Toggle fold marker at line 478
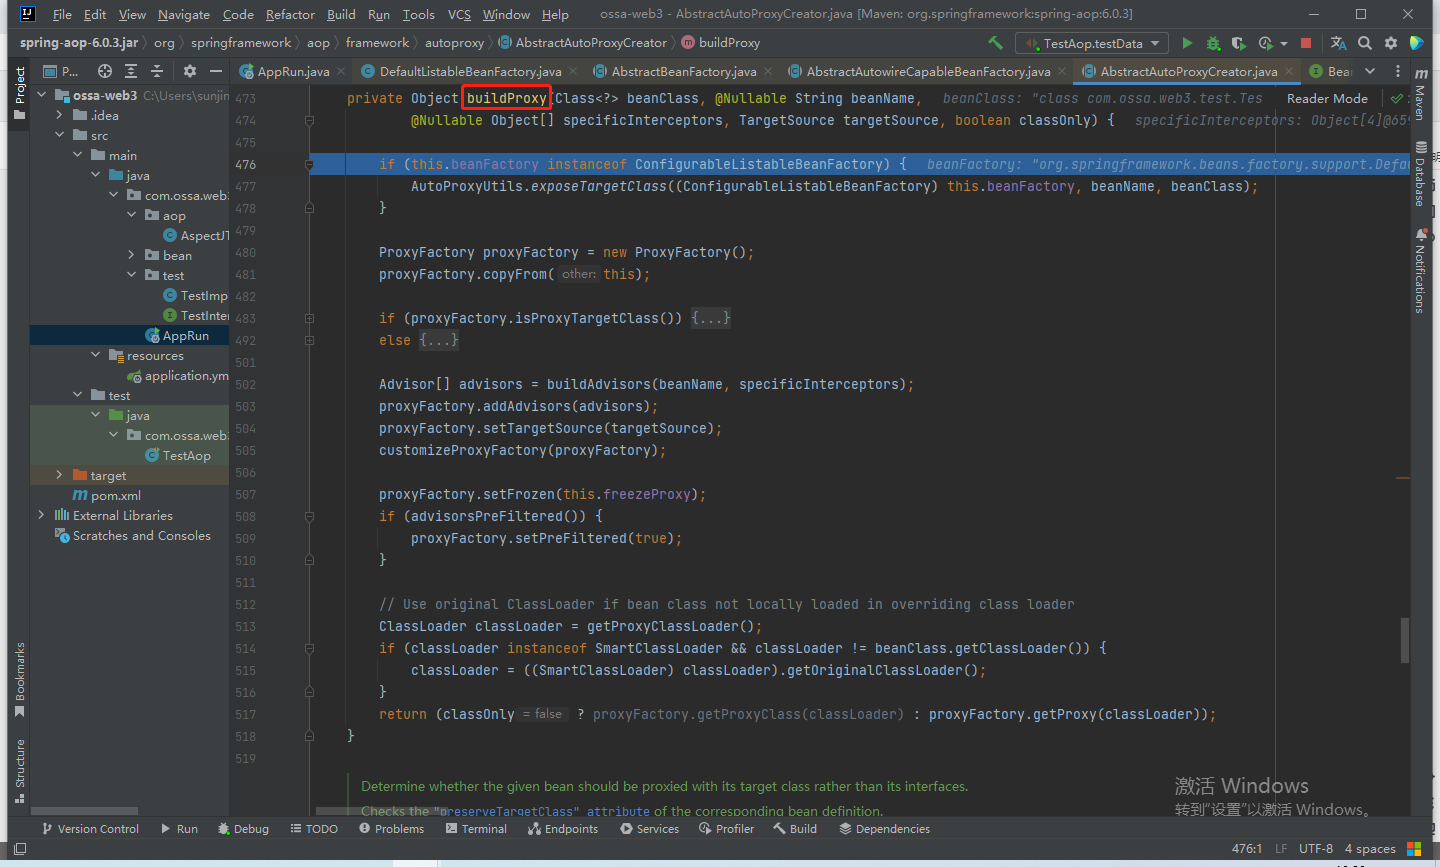 pos(309,208)
